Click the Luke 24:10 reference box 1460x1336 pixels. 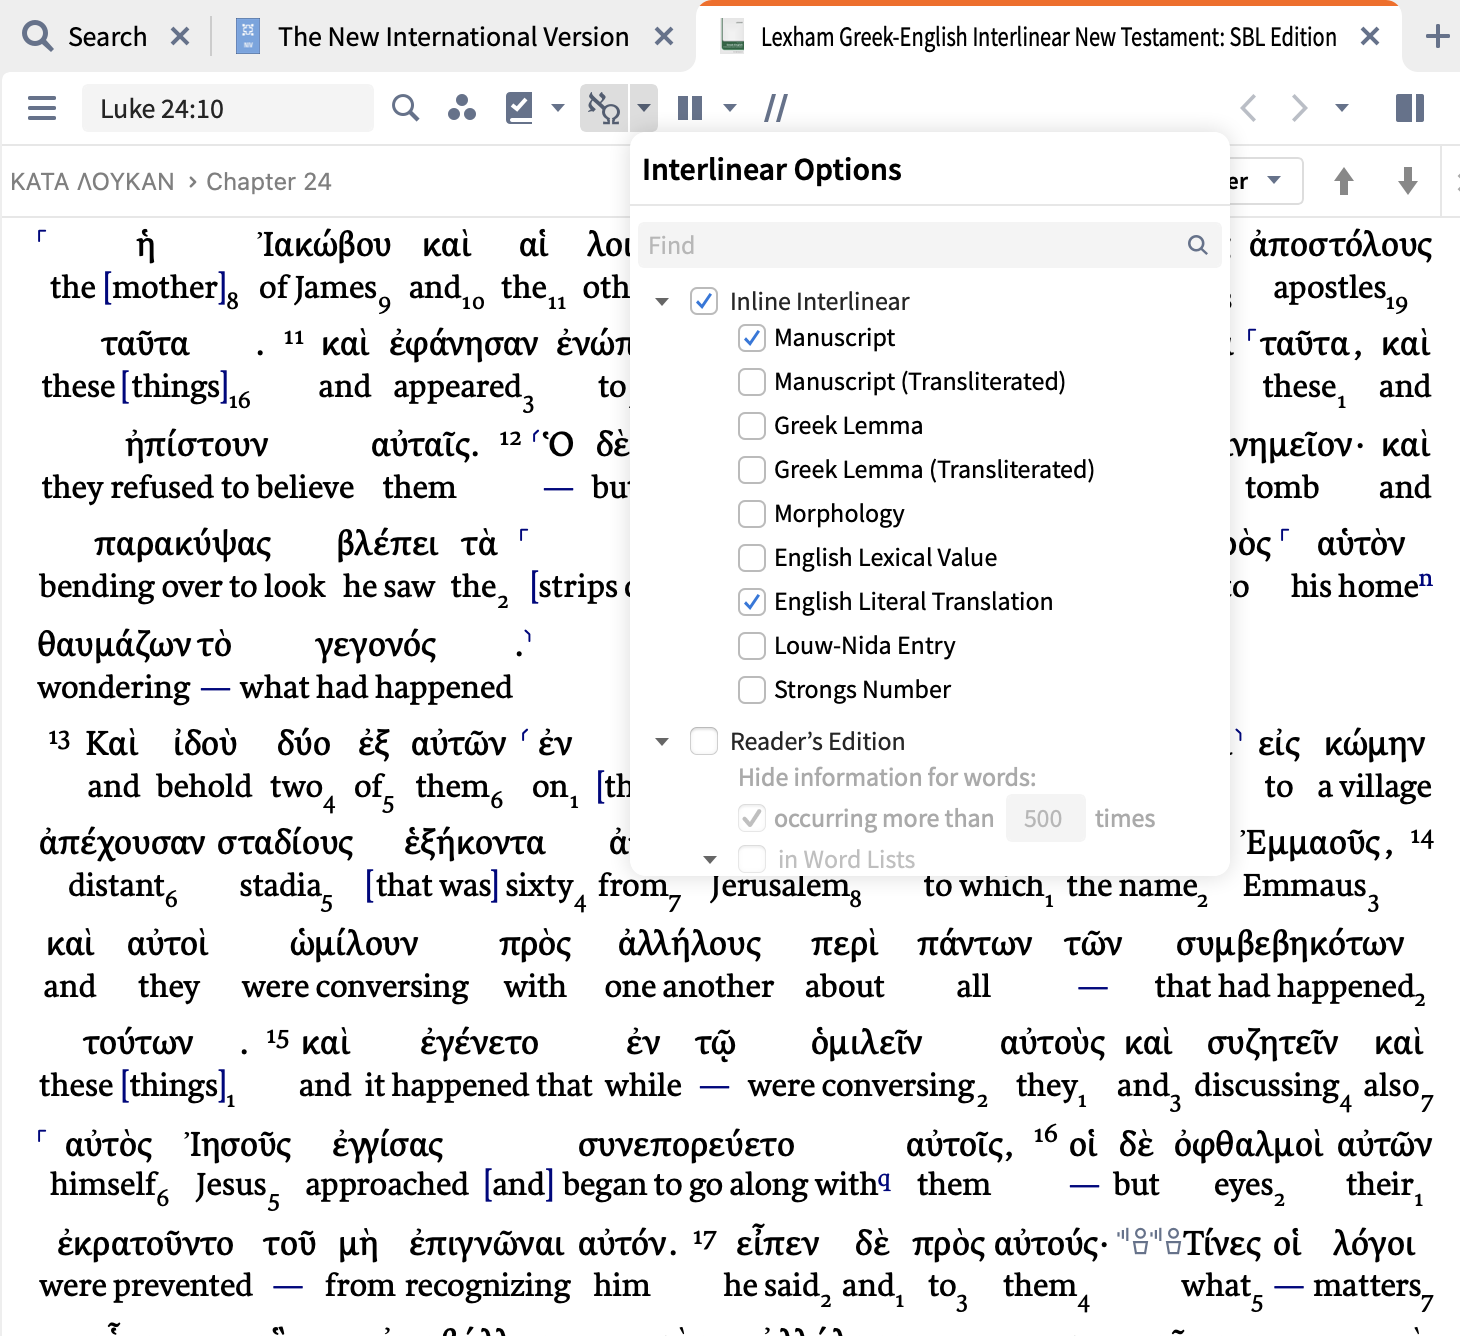pyautogui.click(x=228, y=108)
